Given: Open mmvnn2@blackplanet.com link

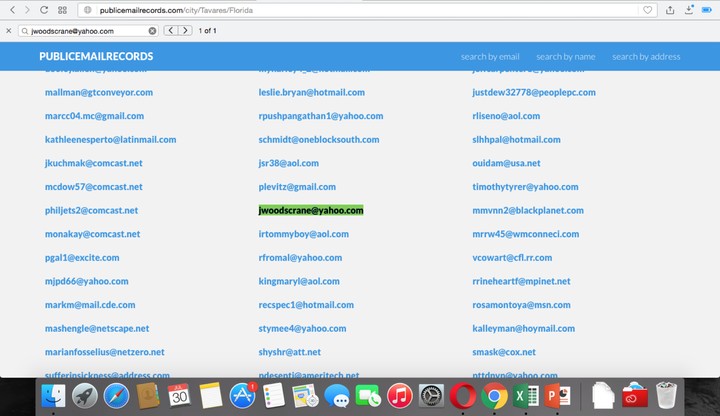Looking at the screenshot, I should point(528,210).
